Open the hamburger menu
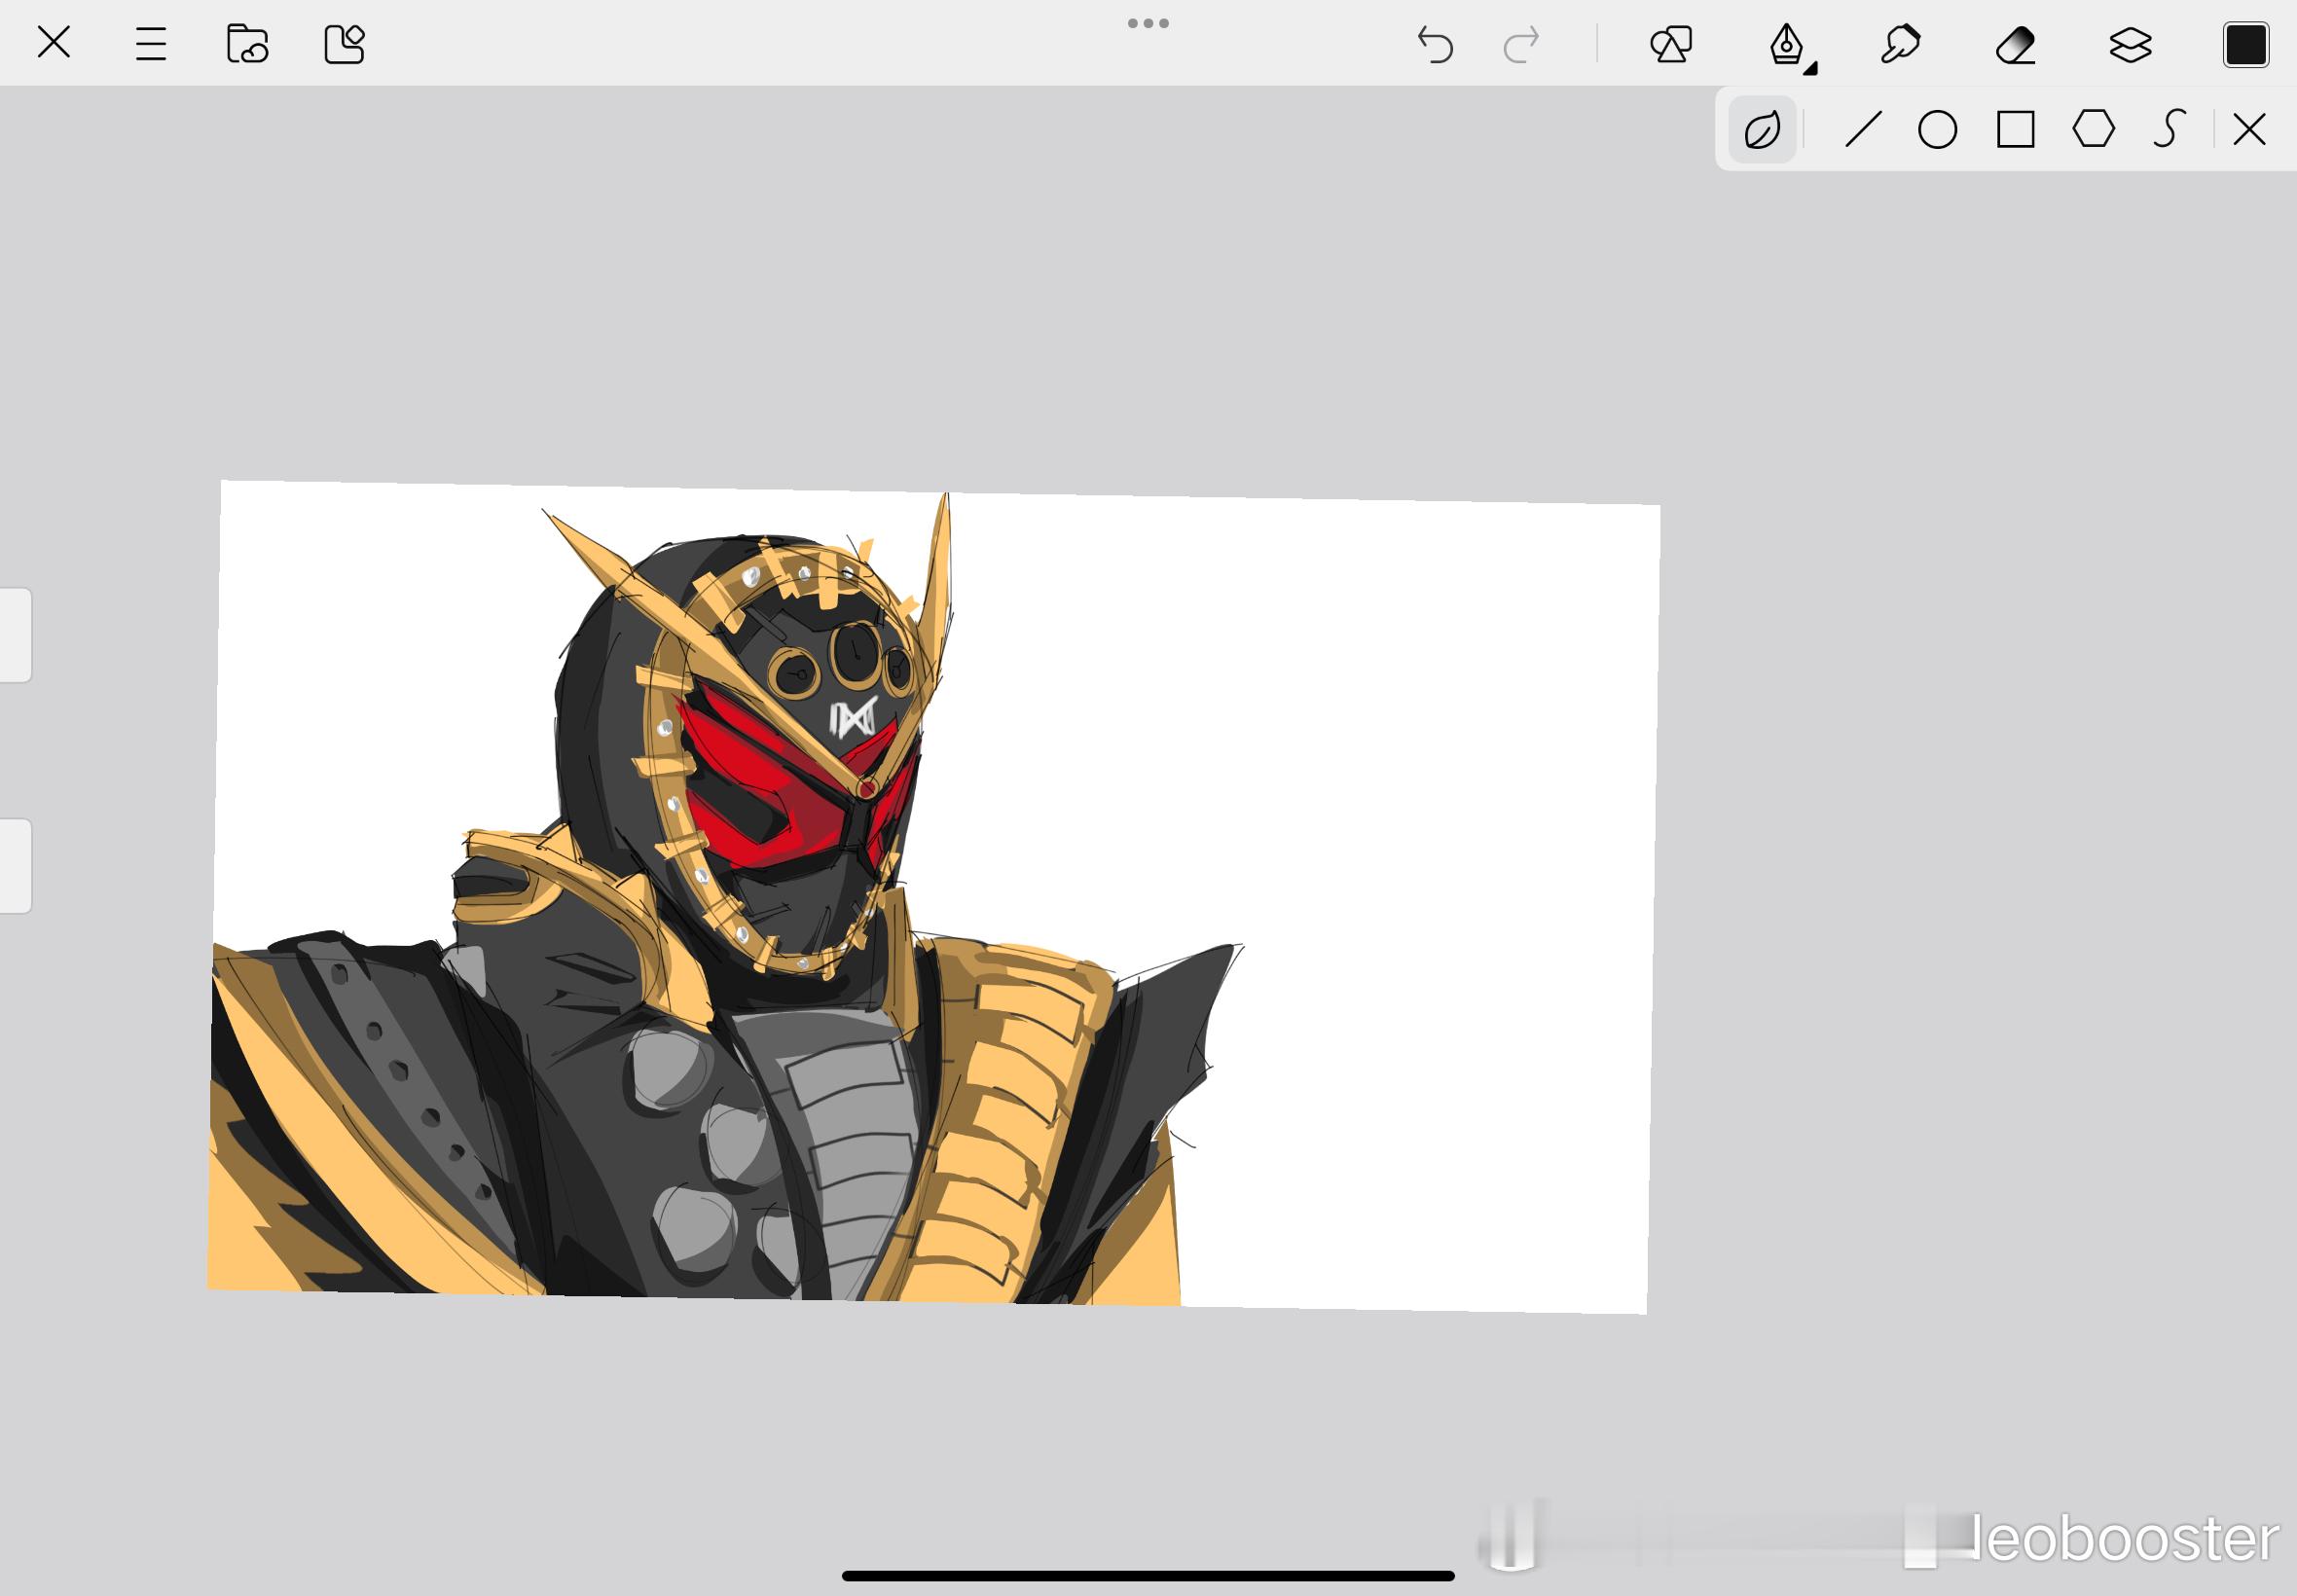2297x1596 pixels. pos(151,44)
